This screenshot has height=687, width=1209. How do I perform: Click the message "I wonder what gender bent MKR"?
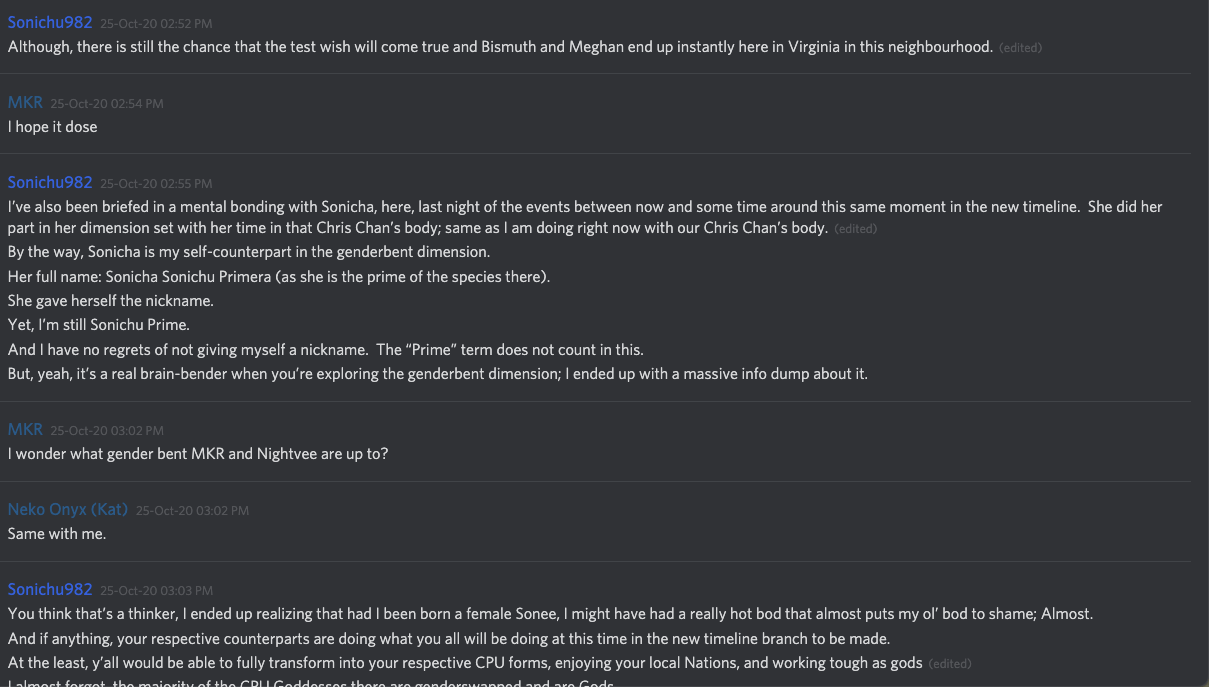pos(198,454)
